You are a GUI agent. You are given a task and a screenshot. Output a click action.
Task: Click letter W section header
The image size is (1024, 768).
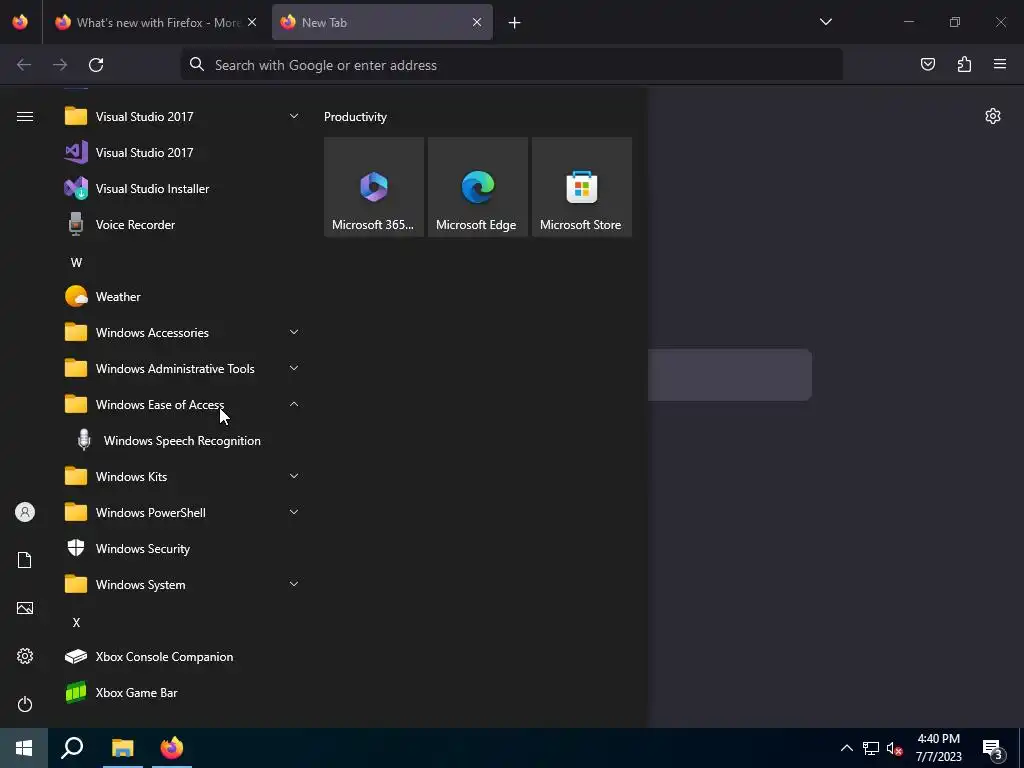[x=76, y=263]
